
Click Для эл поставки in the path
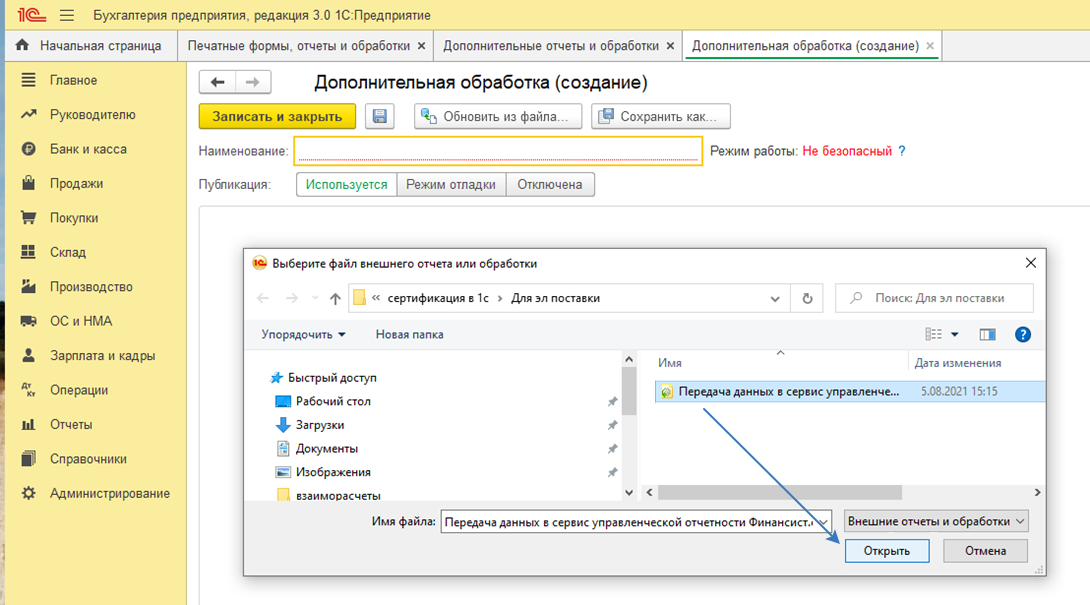555,298
